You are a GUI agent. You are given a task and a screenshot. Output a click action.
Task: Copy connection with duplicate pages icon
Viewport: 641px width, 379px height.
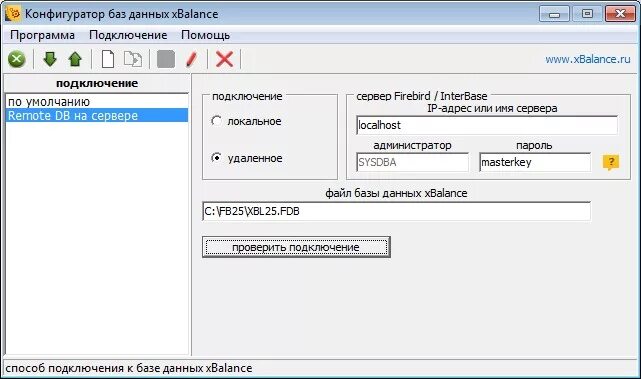(133, 59)
